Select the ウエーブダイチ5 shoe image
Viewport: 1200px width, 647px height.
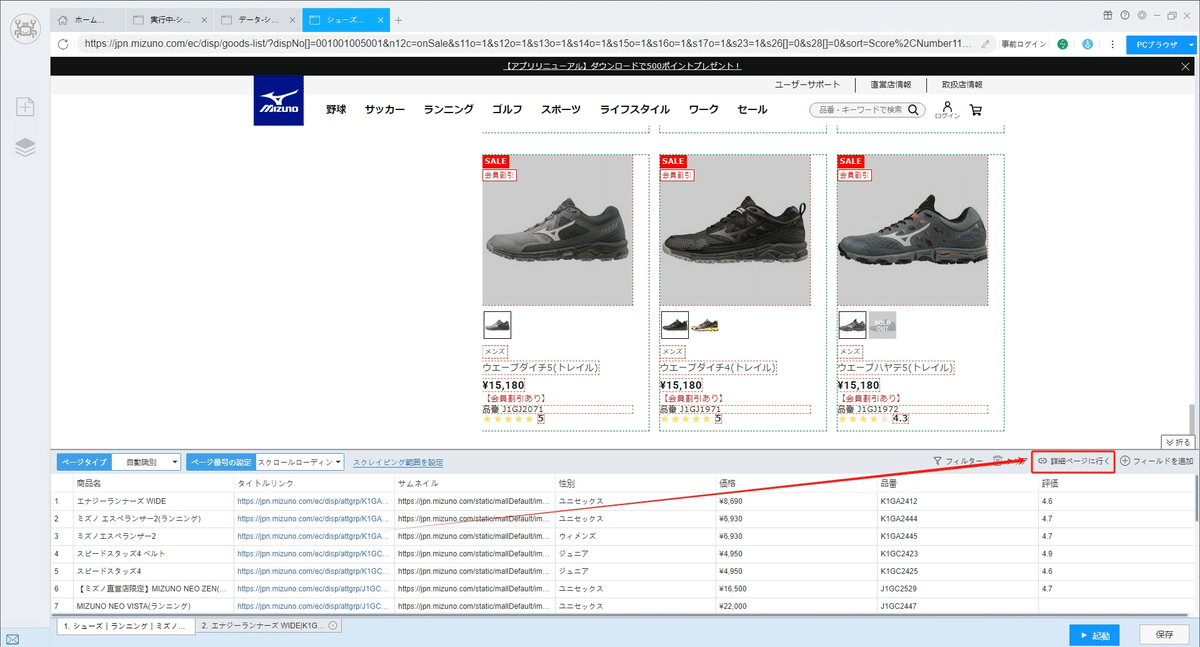click(557, 230)
